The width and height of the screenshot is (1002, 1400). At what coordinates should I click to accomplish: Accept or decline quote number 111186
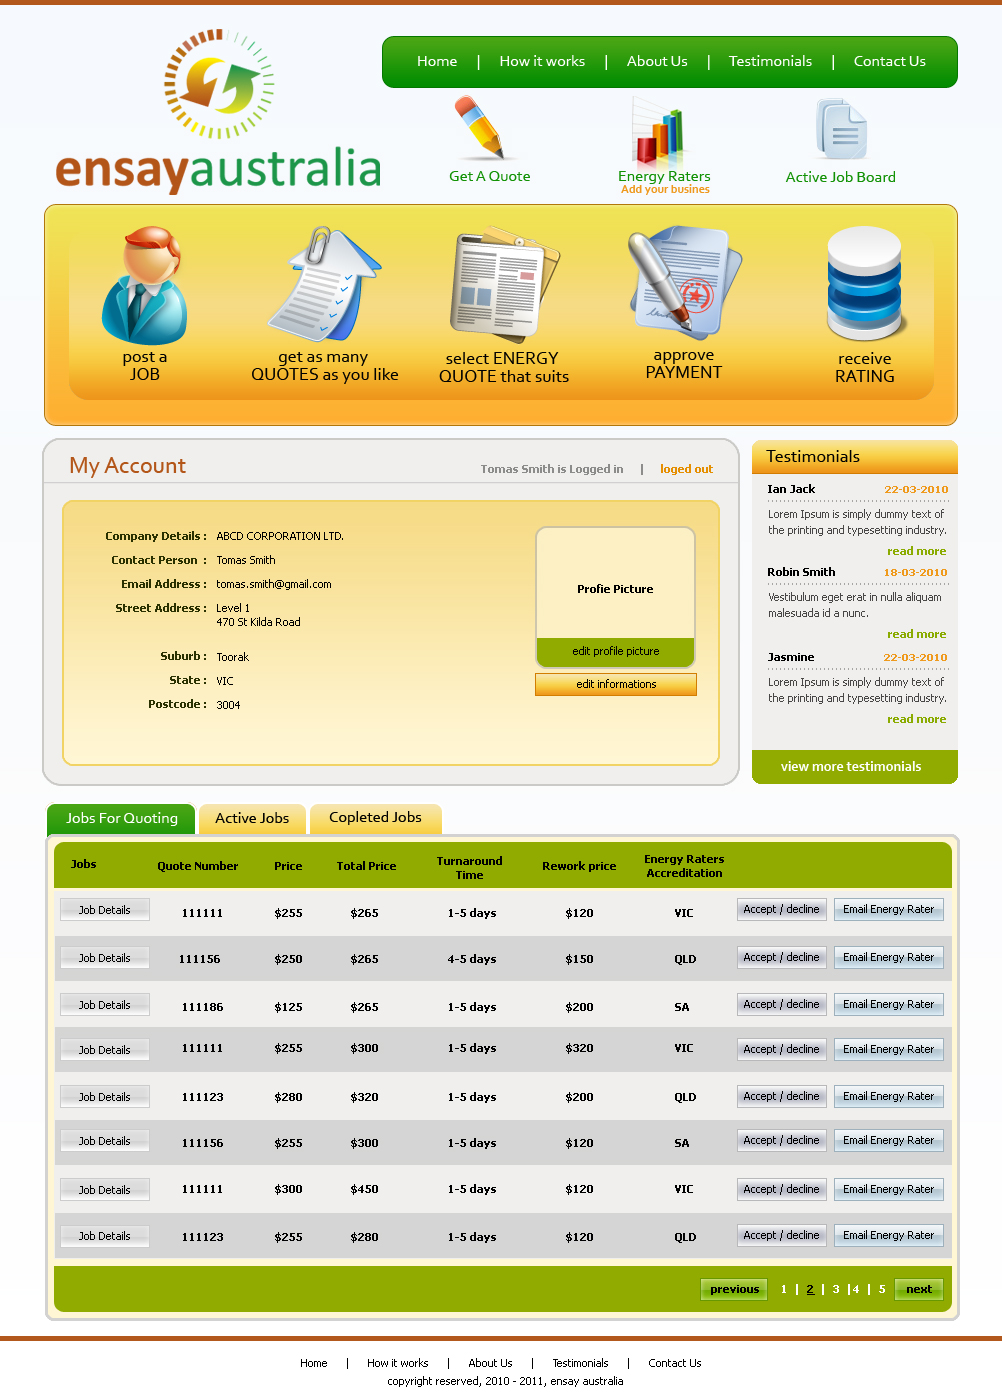click(x=781, y=1004)
